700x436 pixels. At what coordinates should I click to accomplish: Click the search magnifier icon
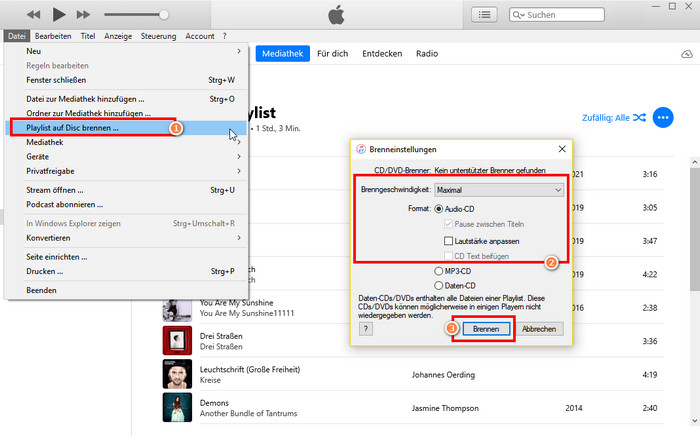coord(517,15)
